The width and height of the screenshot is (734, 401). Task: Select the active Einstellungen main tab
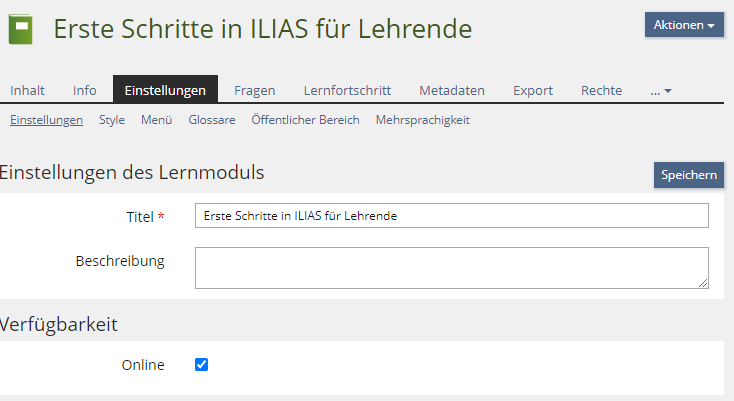(165, 90)
